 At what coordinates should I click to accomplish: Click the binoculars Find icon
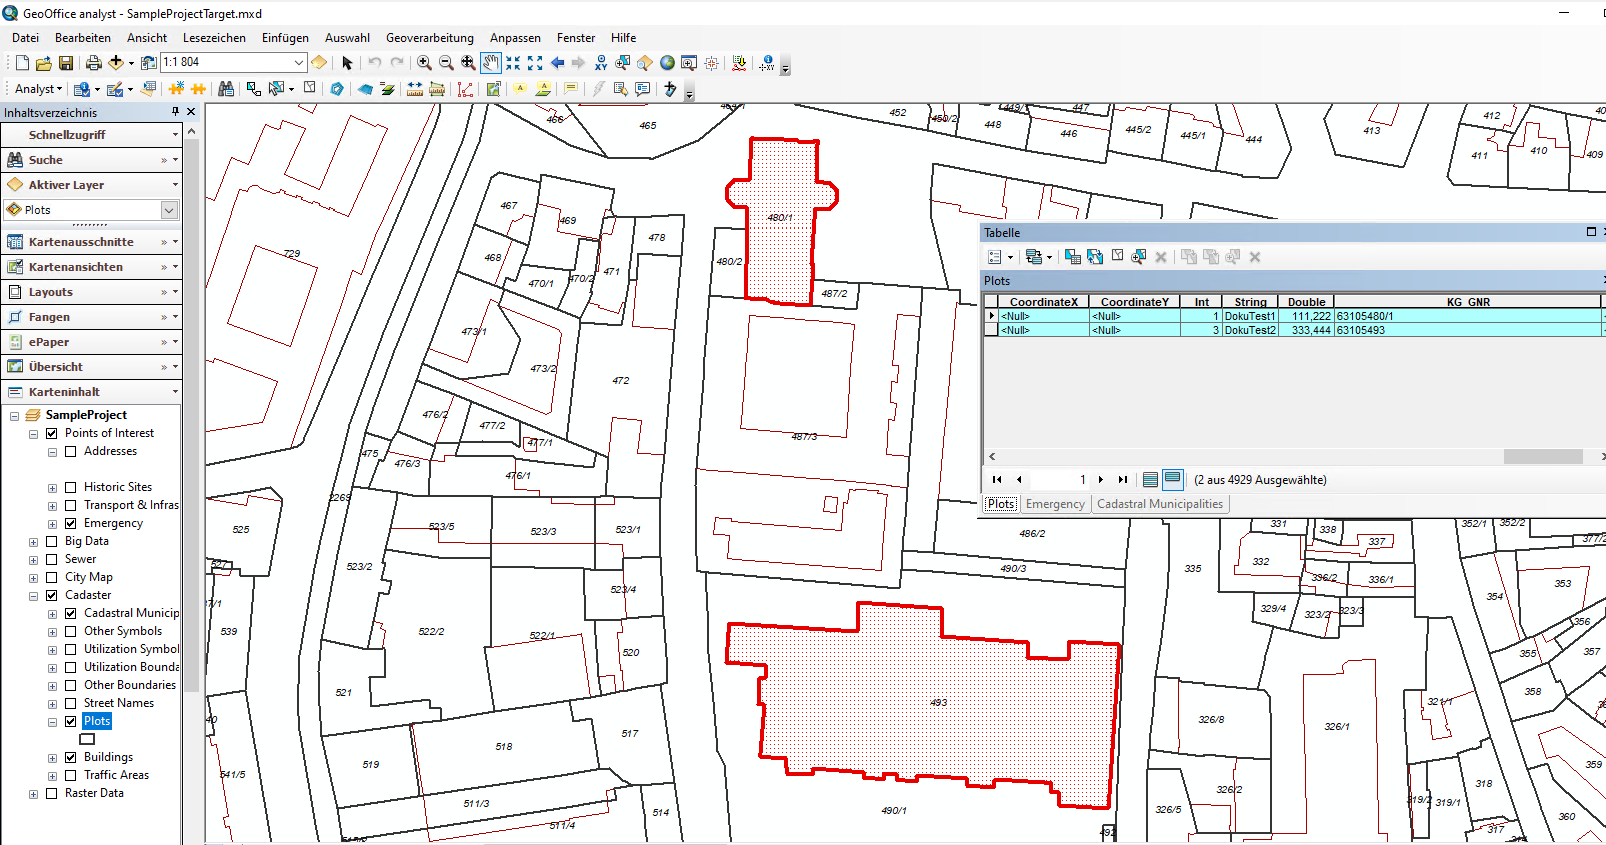click(226, 89)
